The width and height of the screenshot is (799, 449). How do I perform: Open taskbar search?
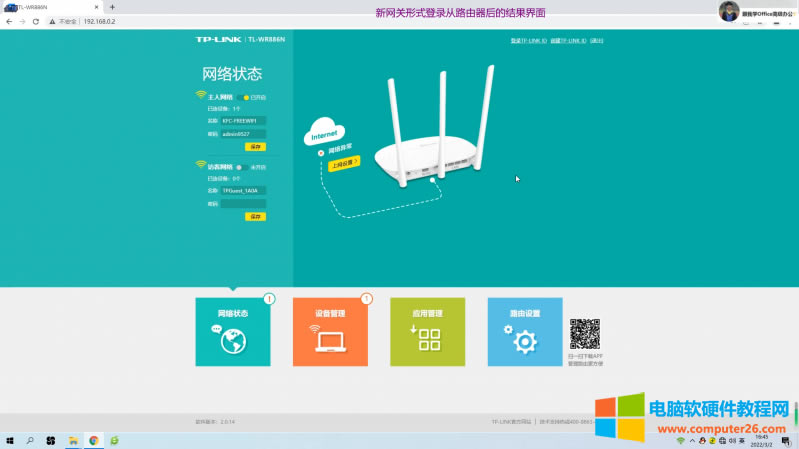tap(30, 440)
